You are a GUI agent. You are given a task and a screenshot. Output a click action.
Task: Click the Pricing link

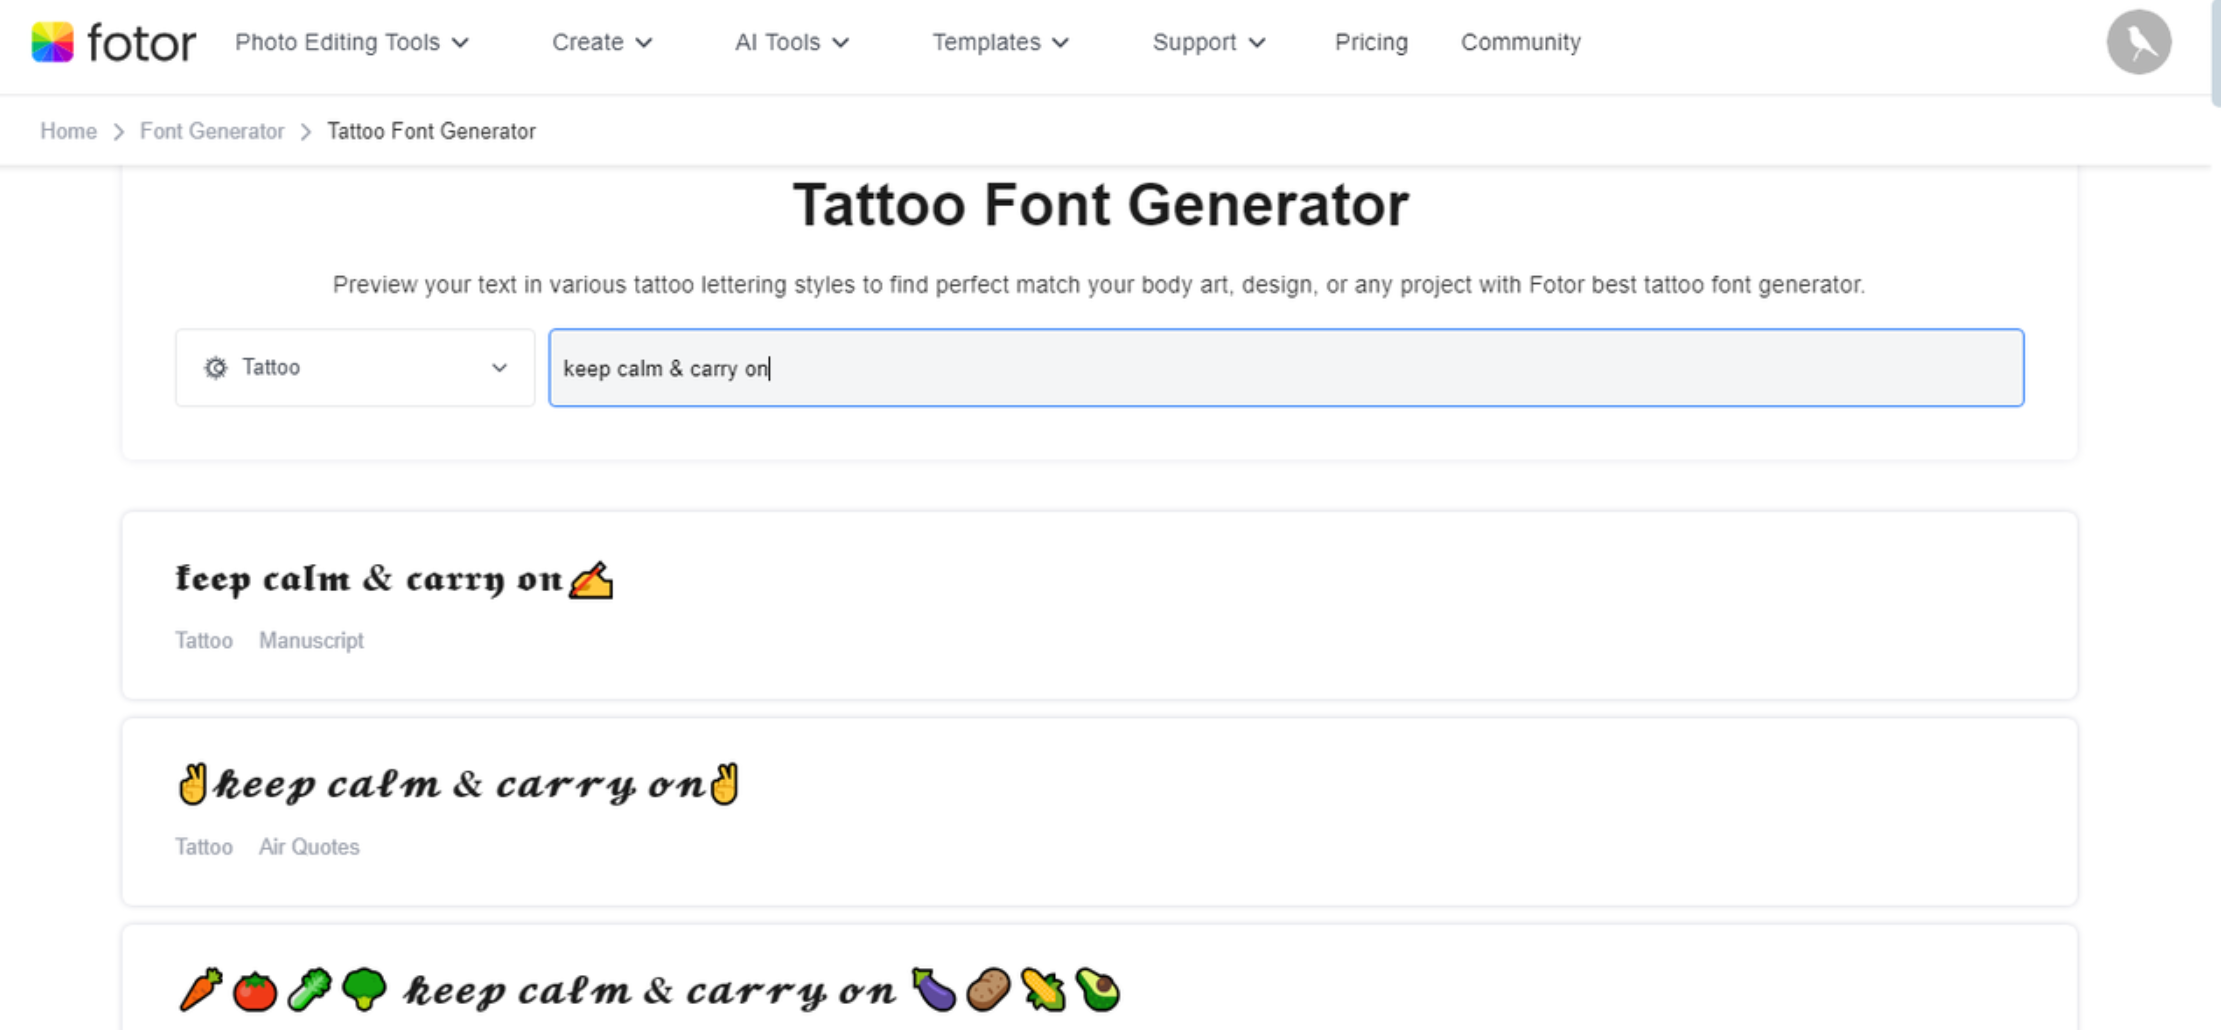(x=1370, y=42)
